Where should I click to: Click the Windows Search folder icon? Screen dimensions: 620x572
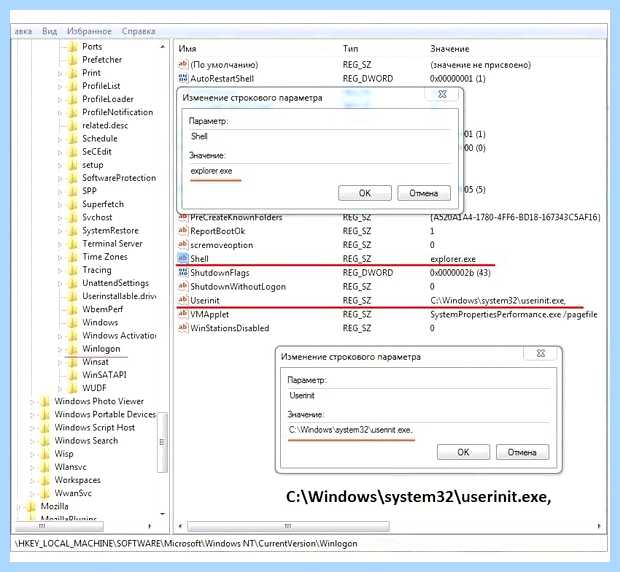45,440
